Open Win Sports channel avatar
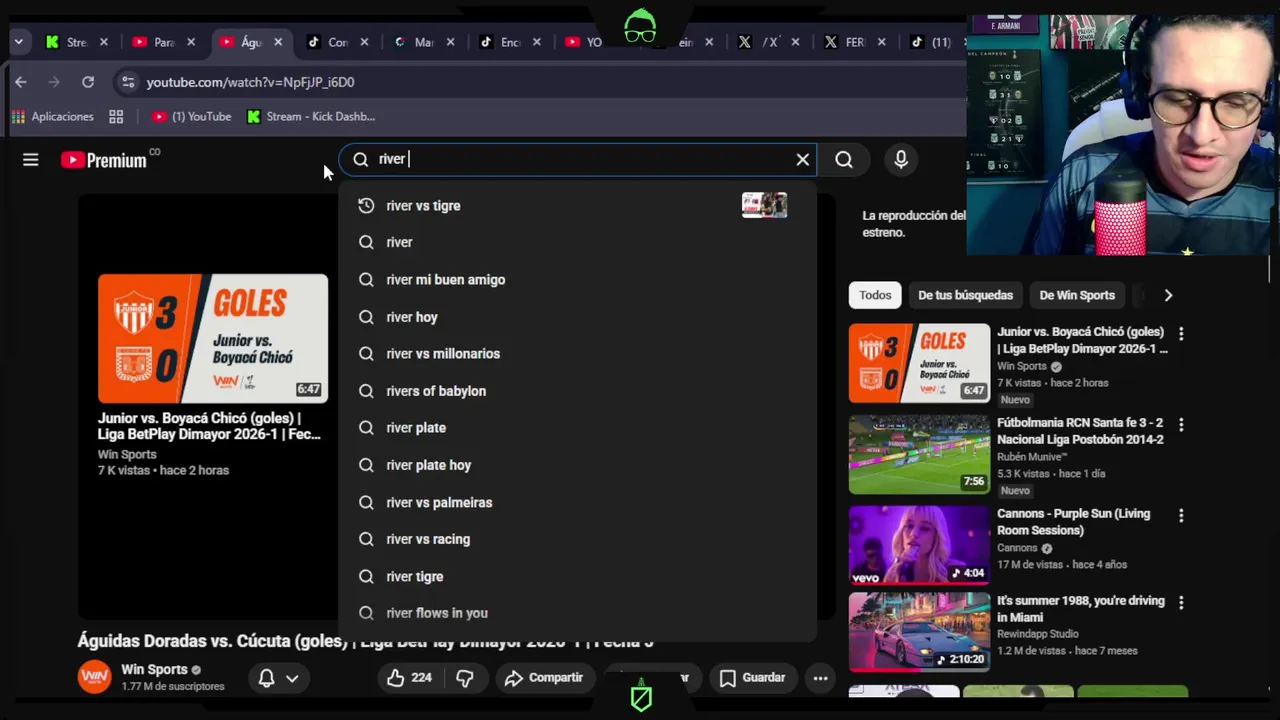Viewport: 1280px width, 720px height. tap(94, 677)
